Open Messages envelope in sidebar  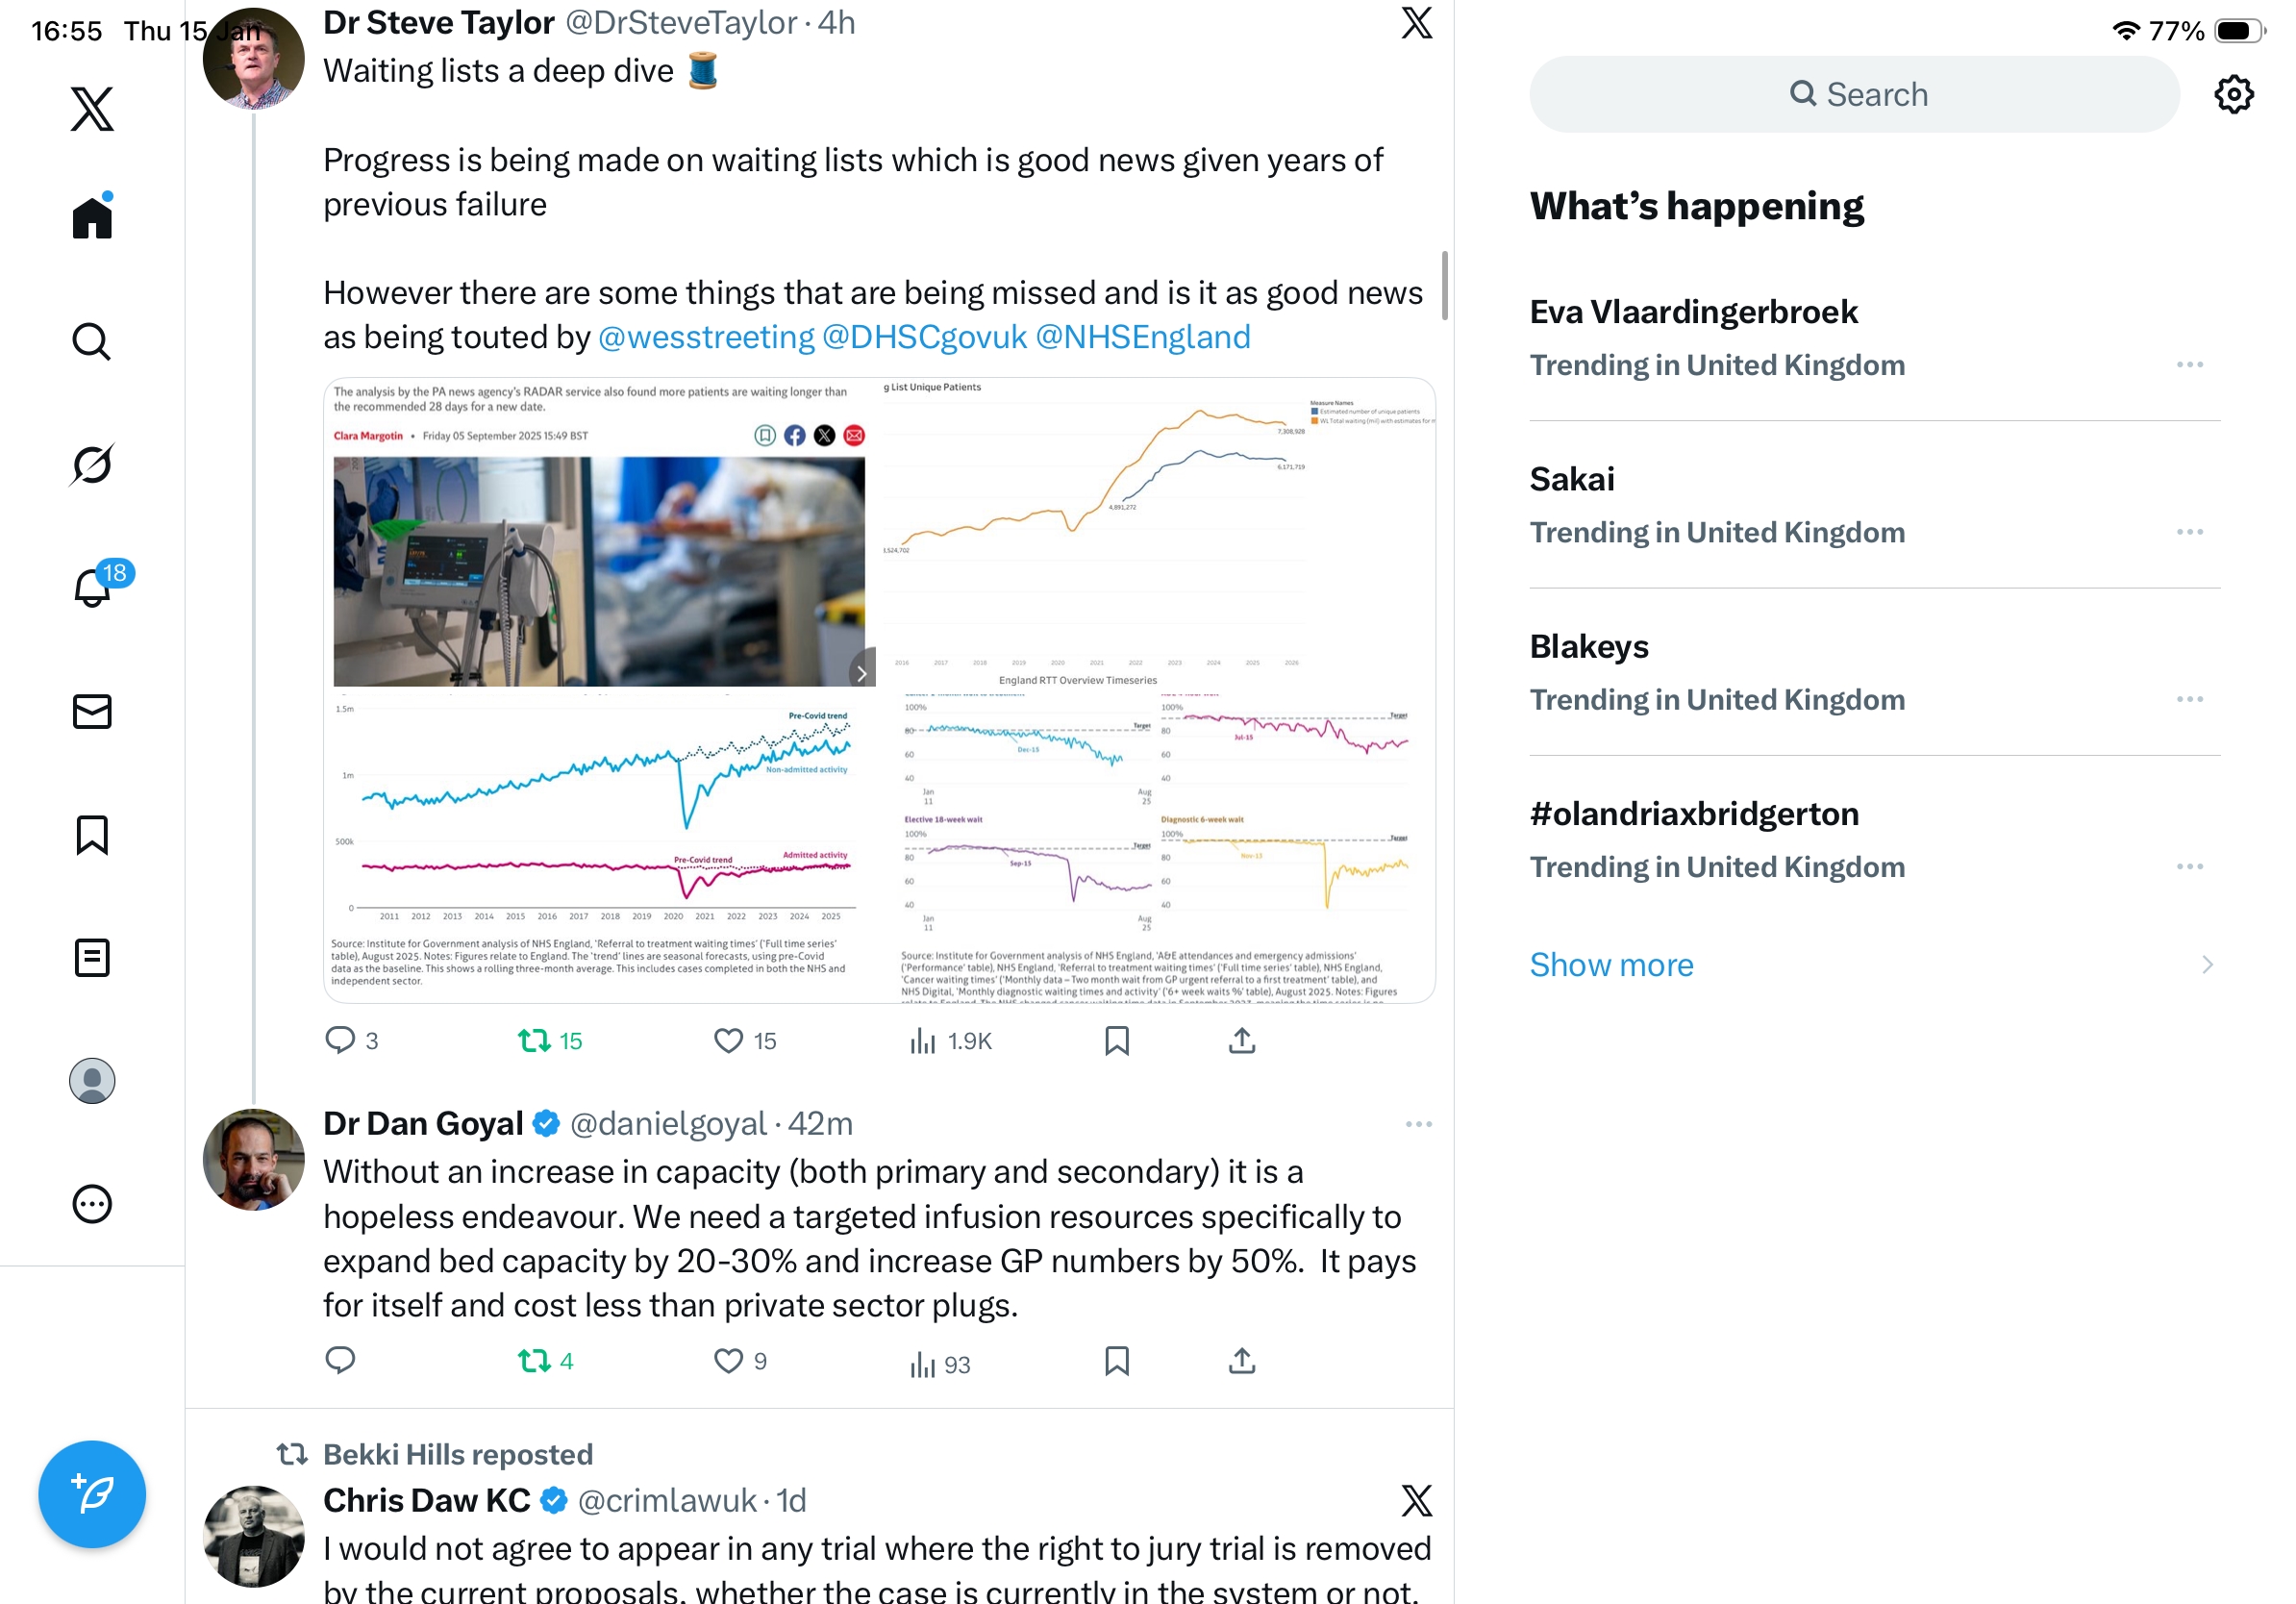(92, 711)
